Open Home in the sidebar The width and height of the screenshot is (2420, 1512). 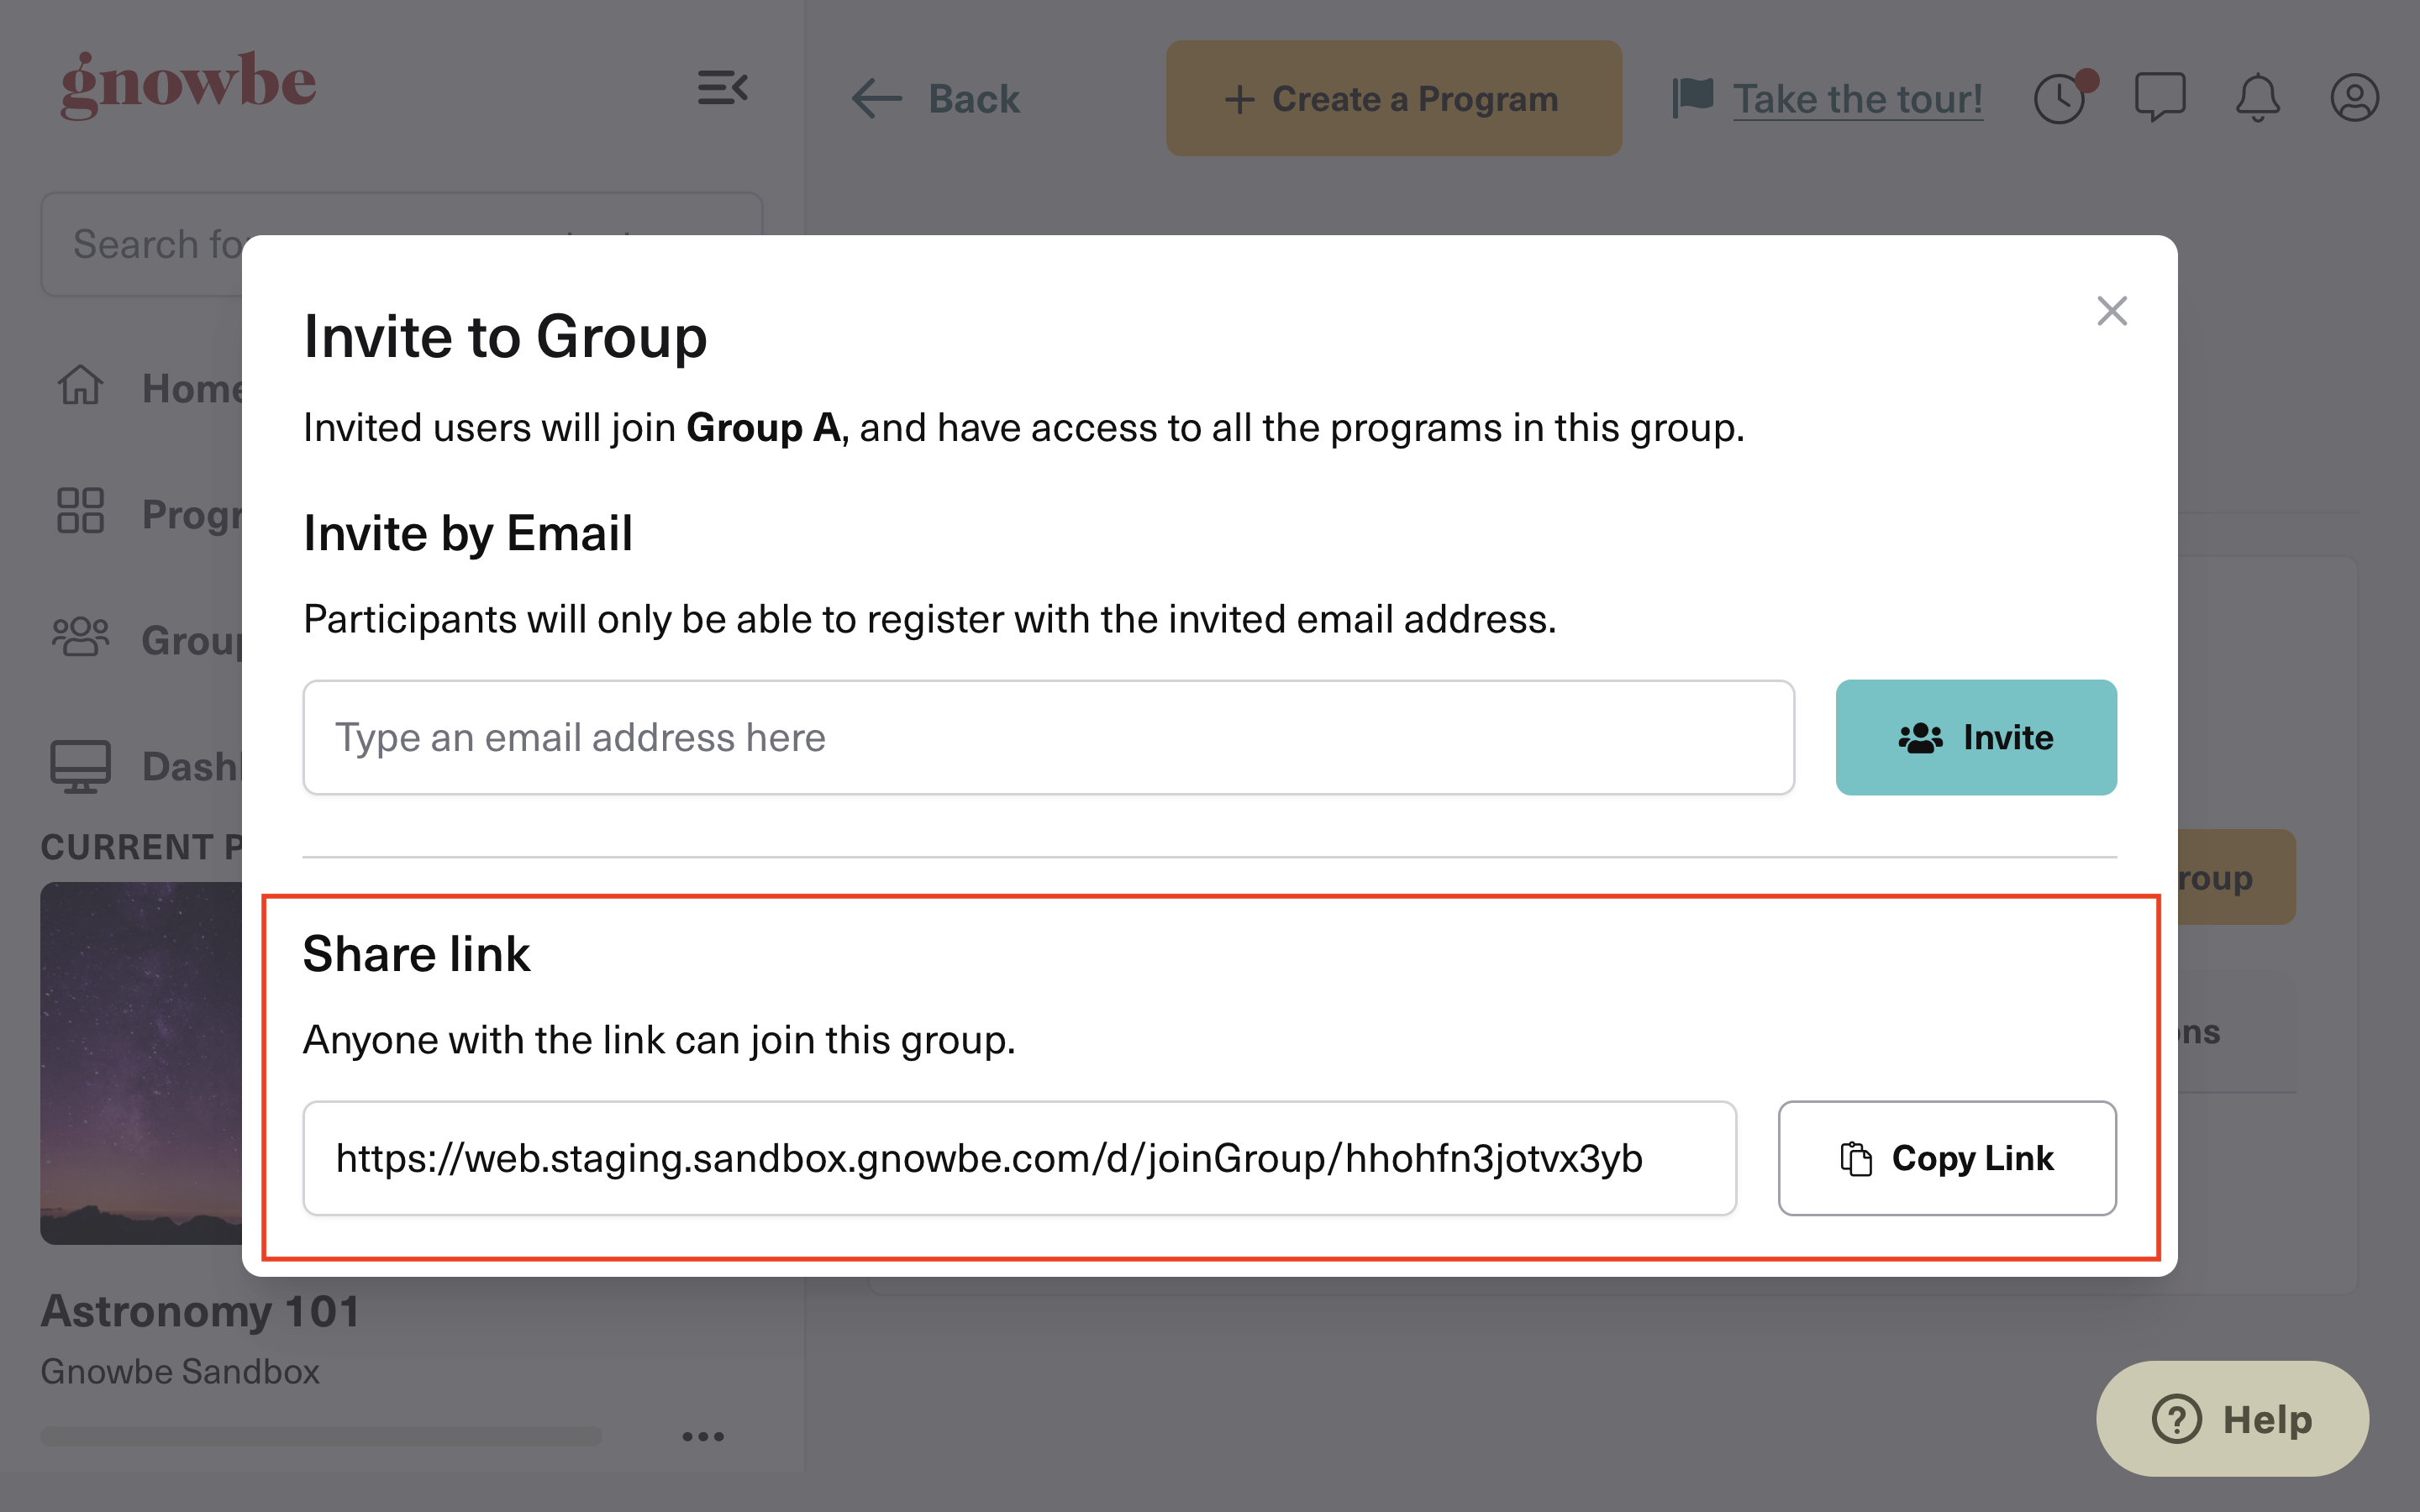(150, 387)
